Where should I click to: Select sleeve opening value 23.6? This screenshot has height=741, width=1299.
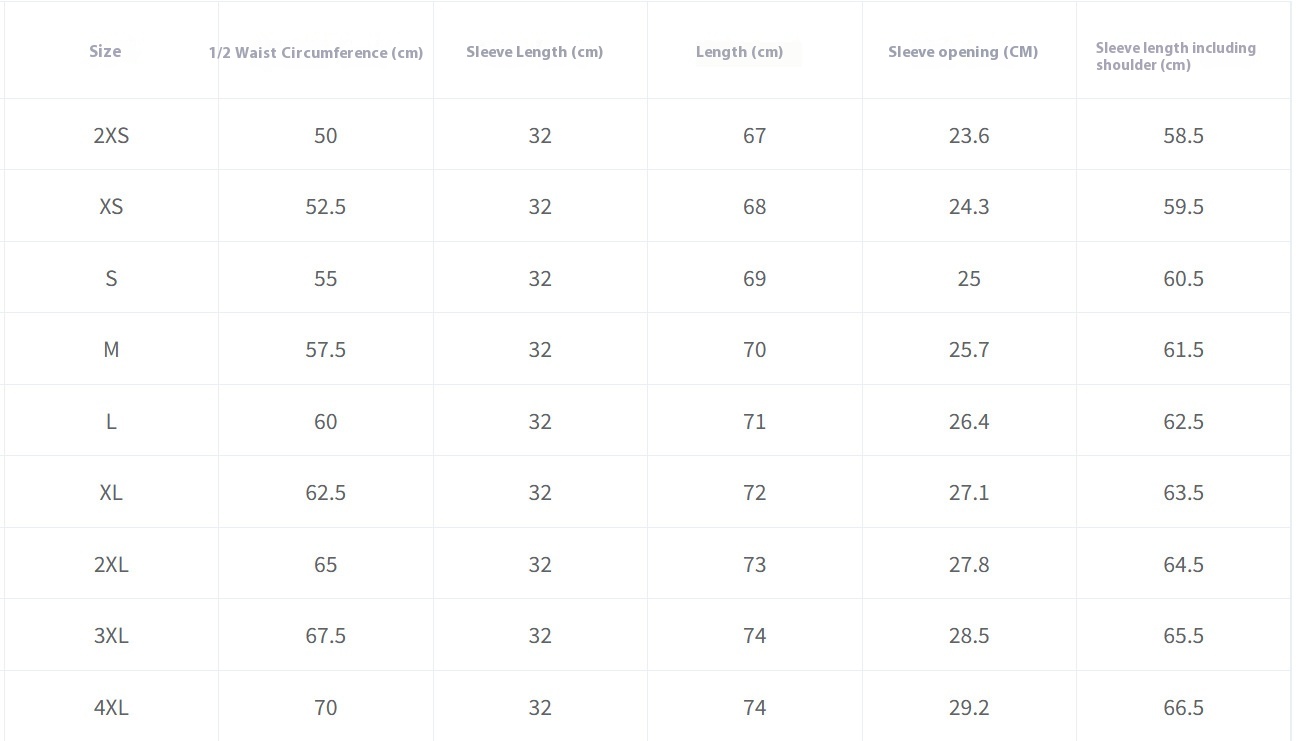click(969, 136)
